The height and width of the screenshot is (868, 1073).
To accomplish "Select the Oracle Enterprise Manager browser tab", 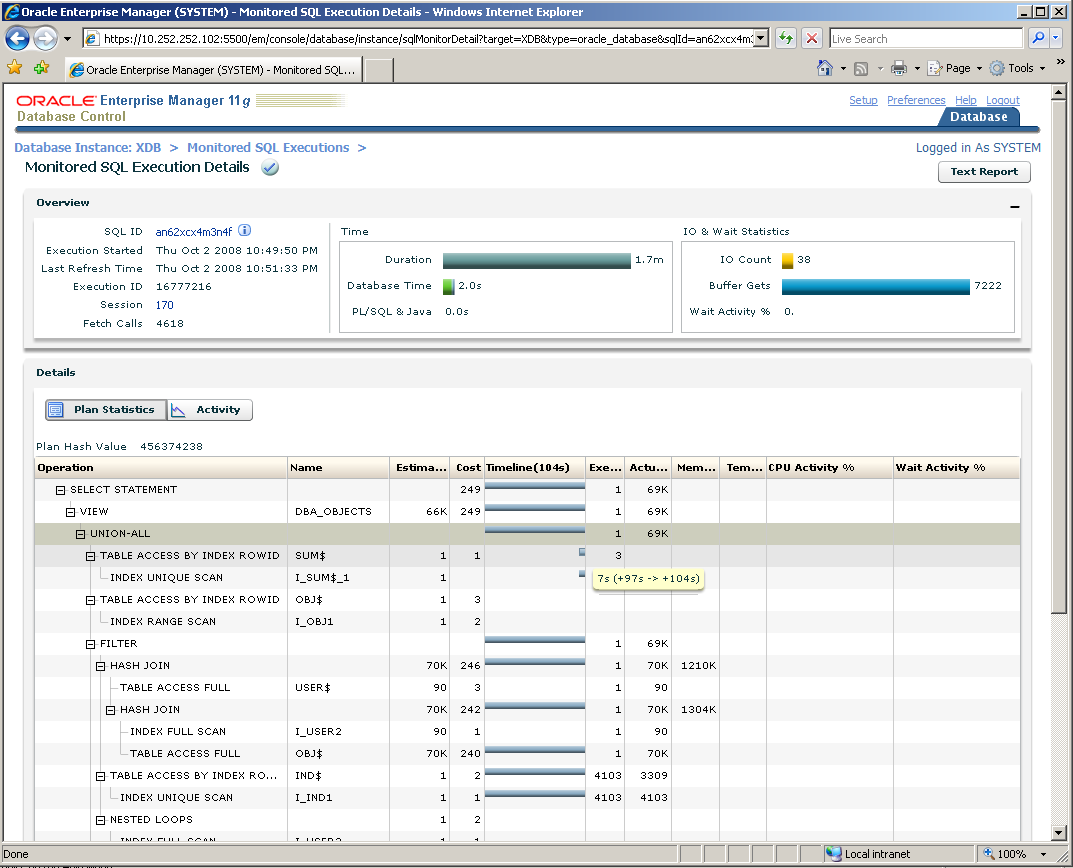I will tap(214, 70).
